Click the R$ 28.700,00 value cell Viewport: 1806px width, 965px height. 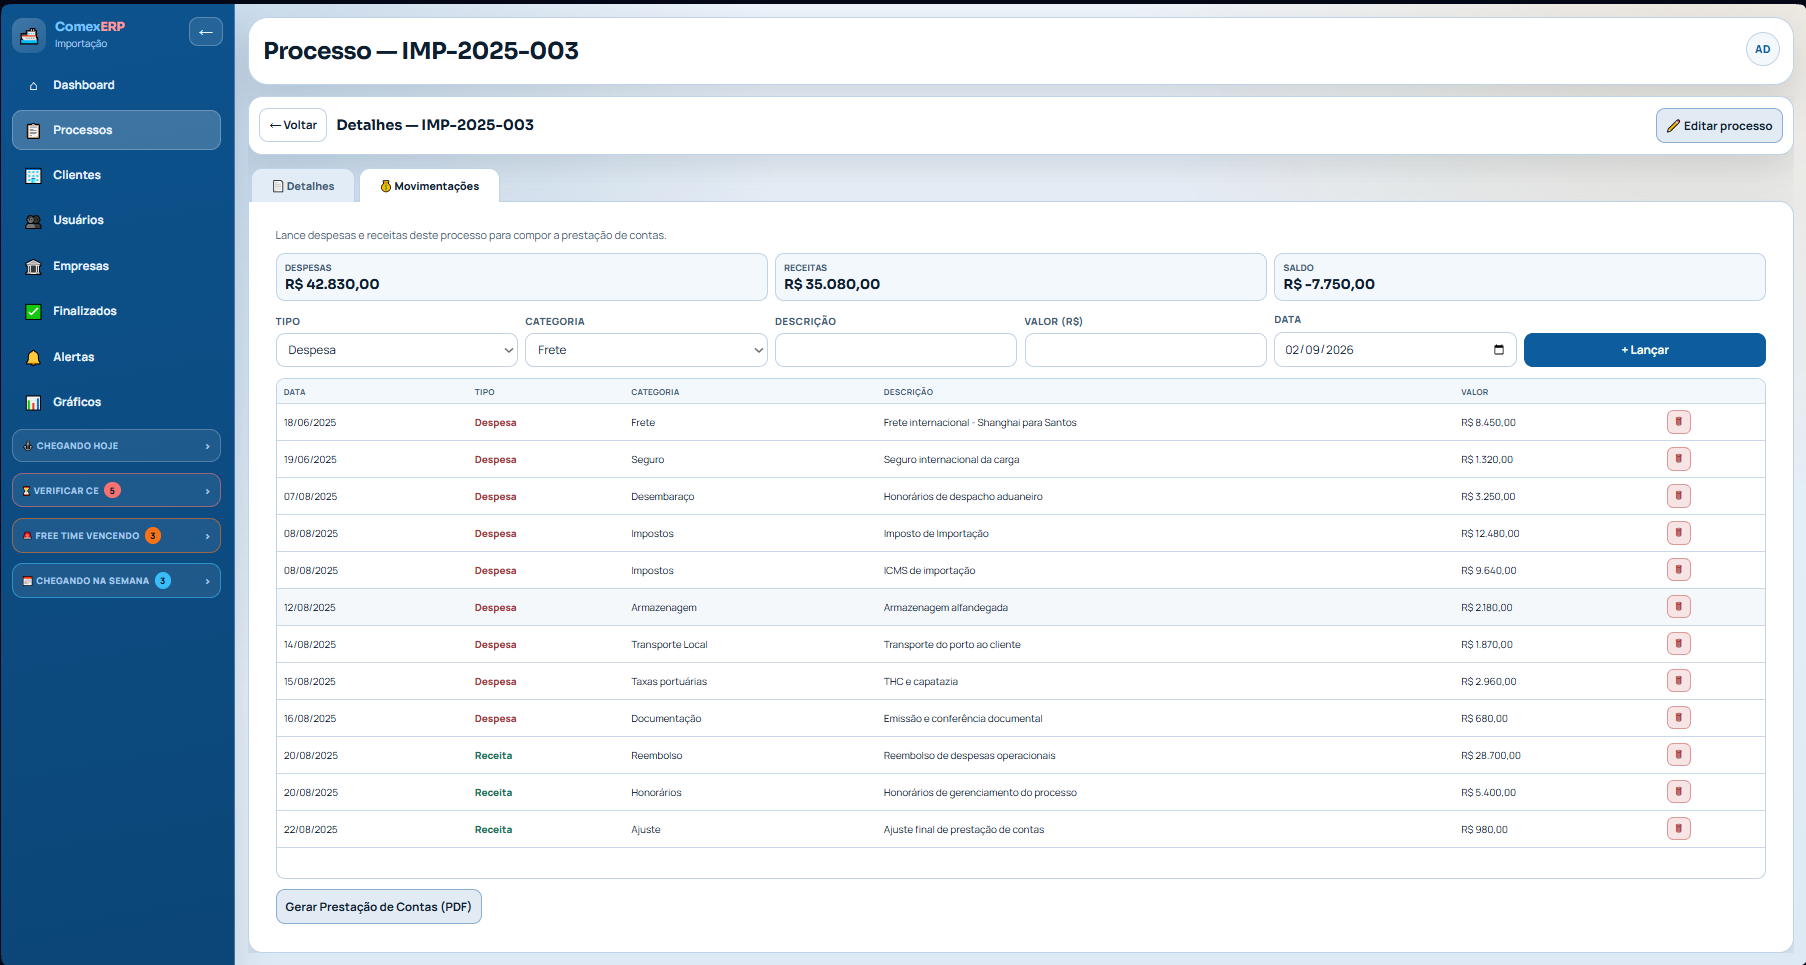pyautogui.click(x=1490, y=756)
